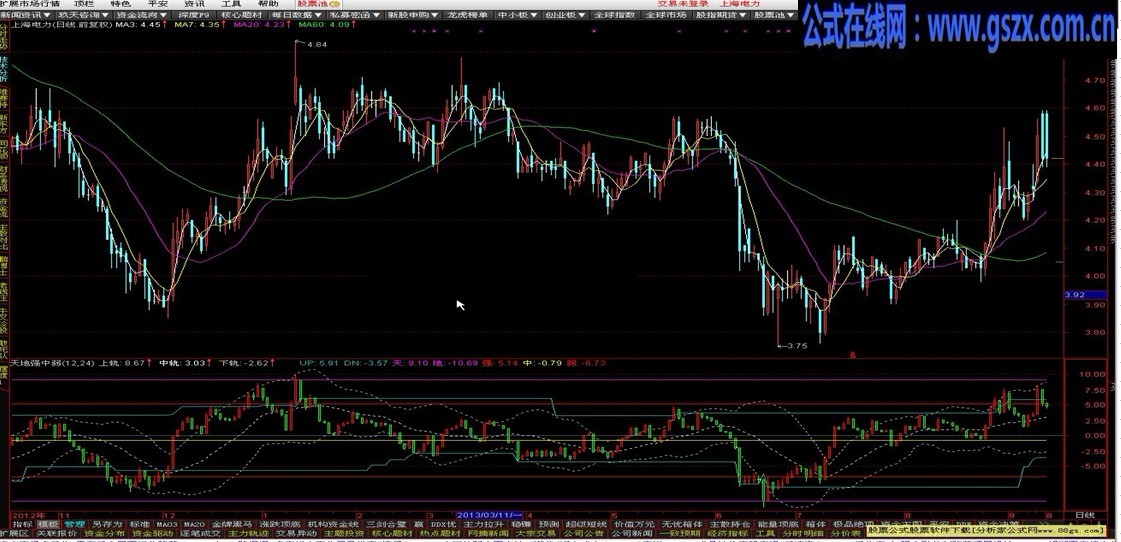Open the 主题投资 bottom tab

[344, 533]
